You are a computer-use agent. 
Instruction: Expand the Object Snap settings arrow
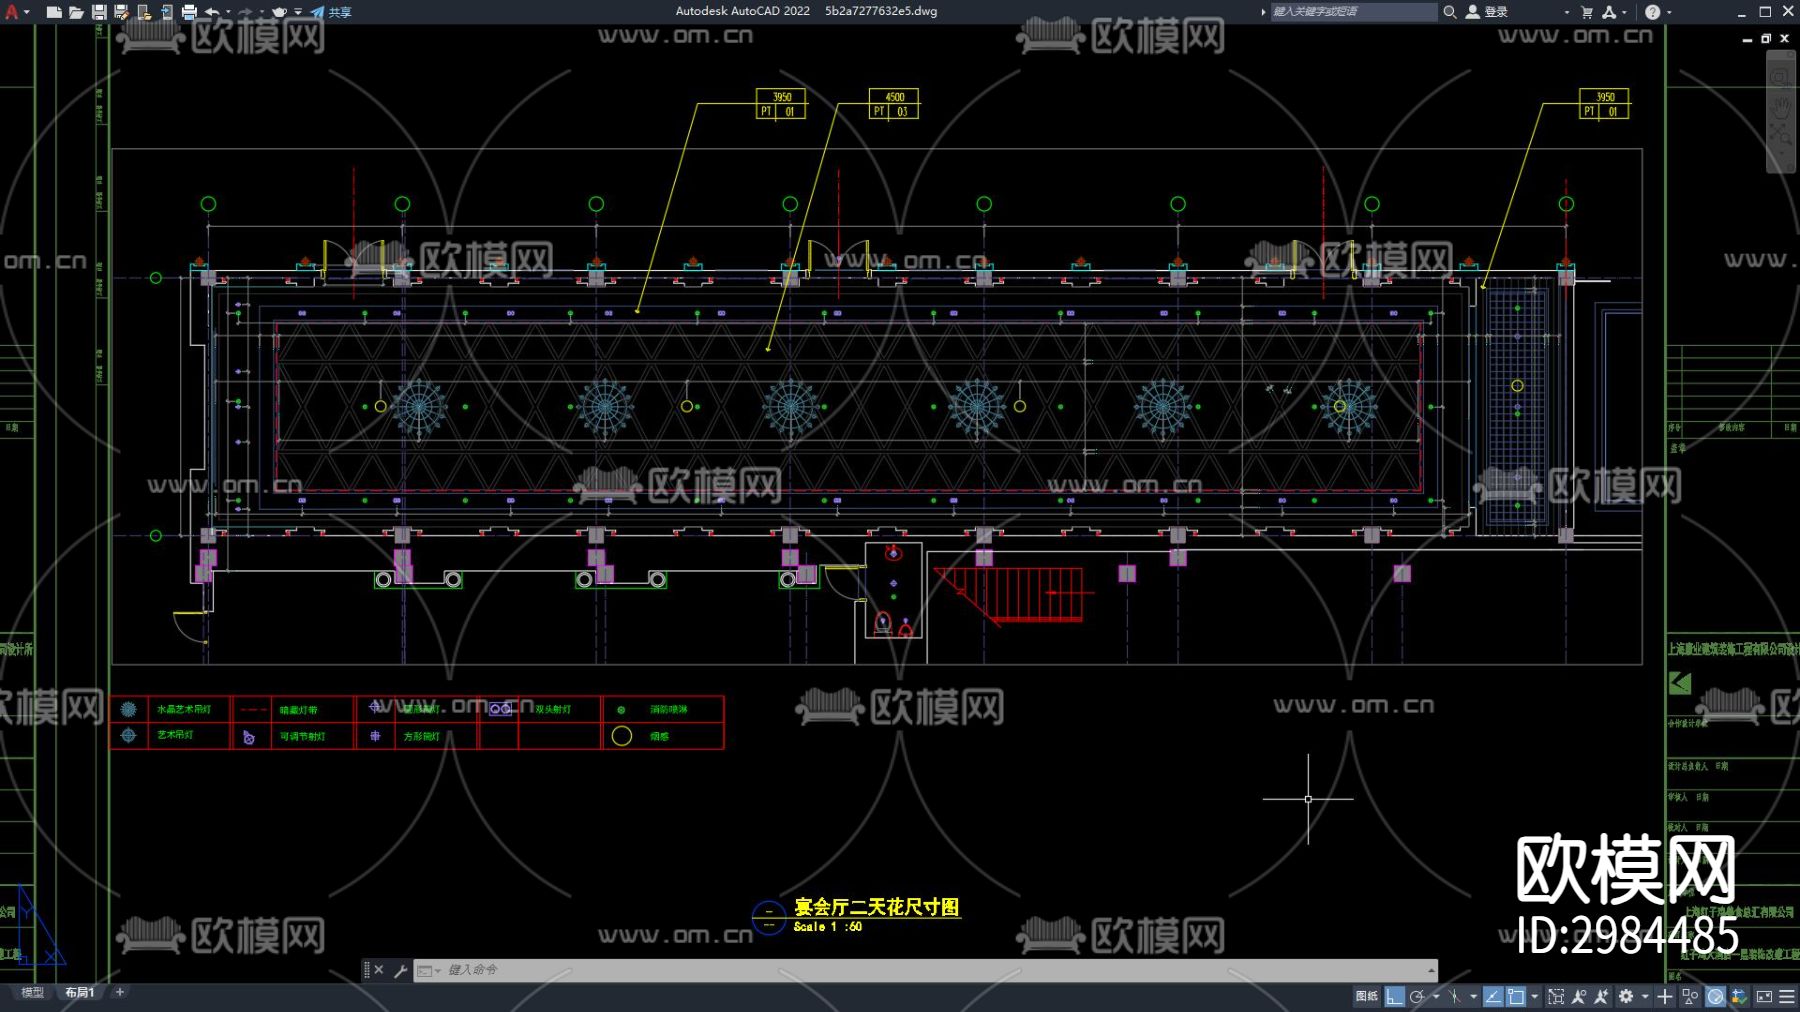point(1535,996)
